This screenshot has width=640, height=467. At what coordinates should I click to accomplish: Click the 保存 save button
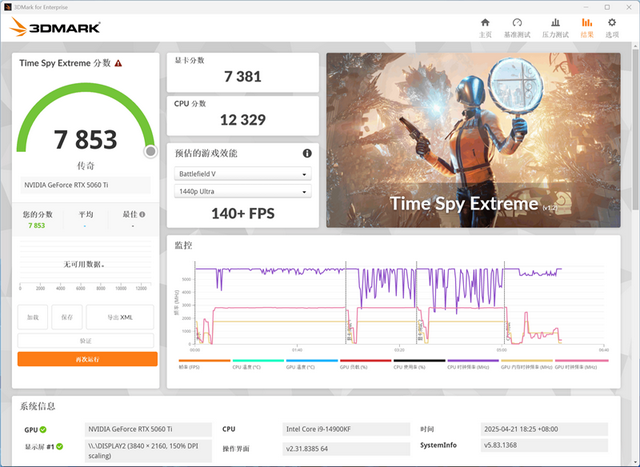tap(67, 317)
